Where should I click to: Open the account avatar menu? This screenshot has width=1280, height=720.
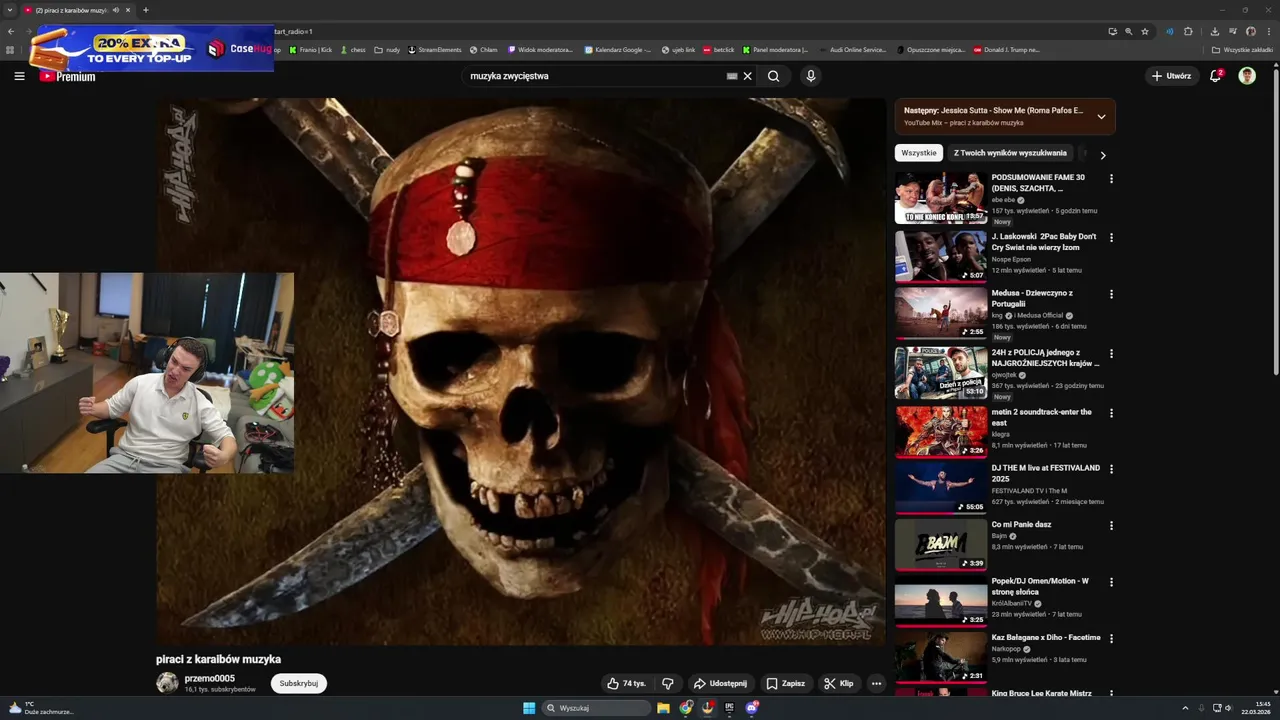click(1247, 76)
